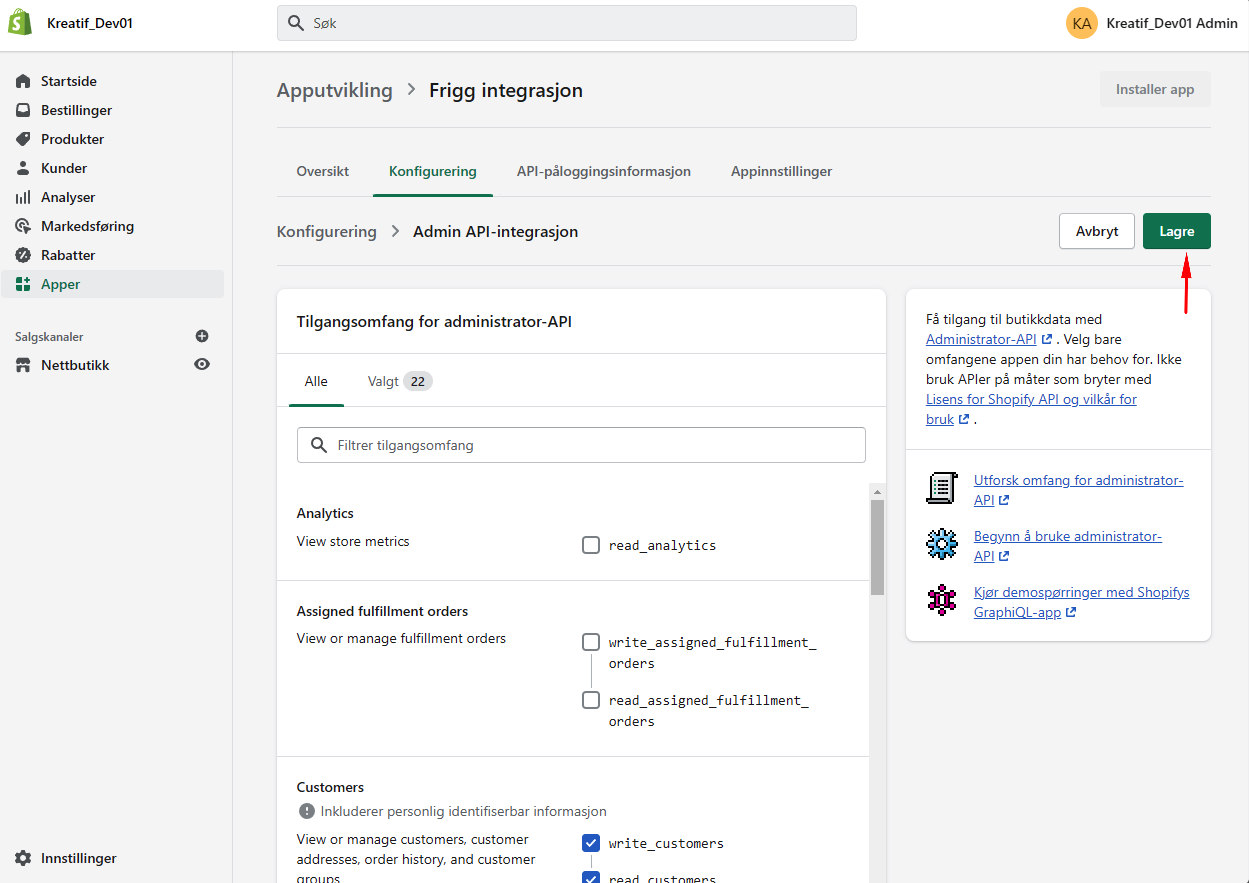
Task: Click the Lagre save button
Action: 1176,231
